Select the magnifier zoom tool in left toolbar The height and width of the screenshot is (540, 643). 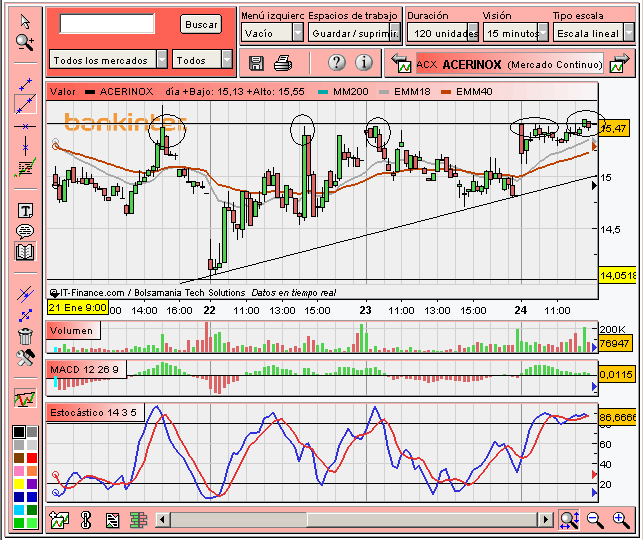[25, 42]
